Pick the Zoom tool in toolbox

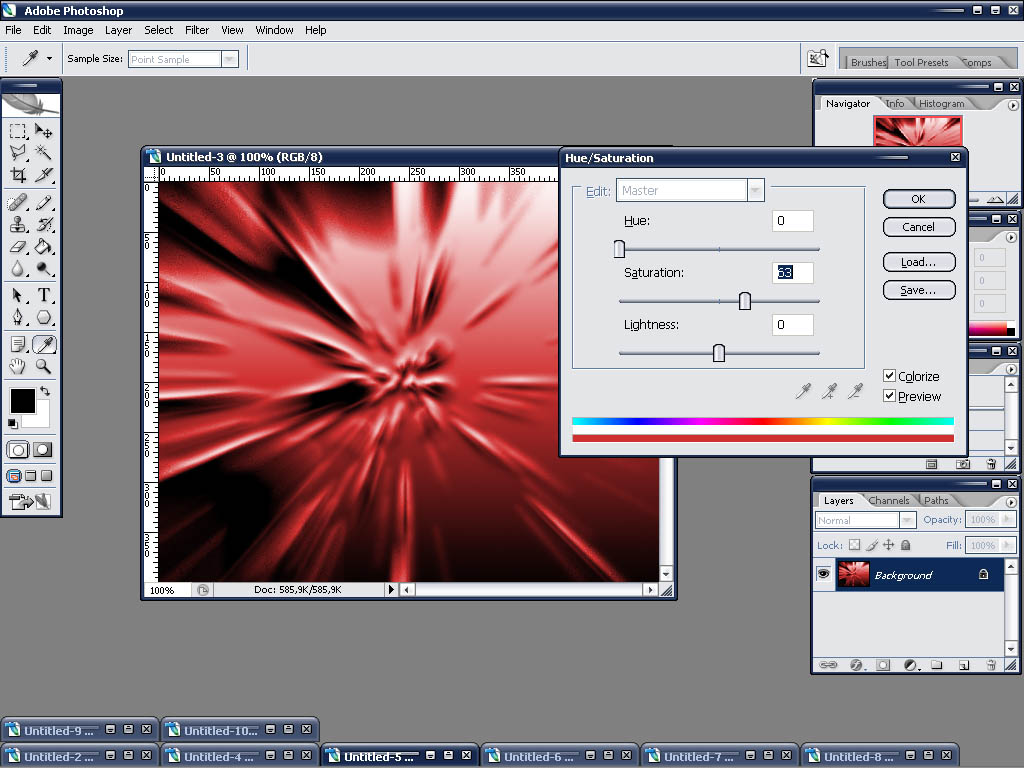pyautogui.click(x=44, y=367)
